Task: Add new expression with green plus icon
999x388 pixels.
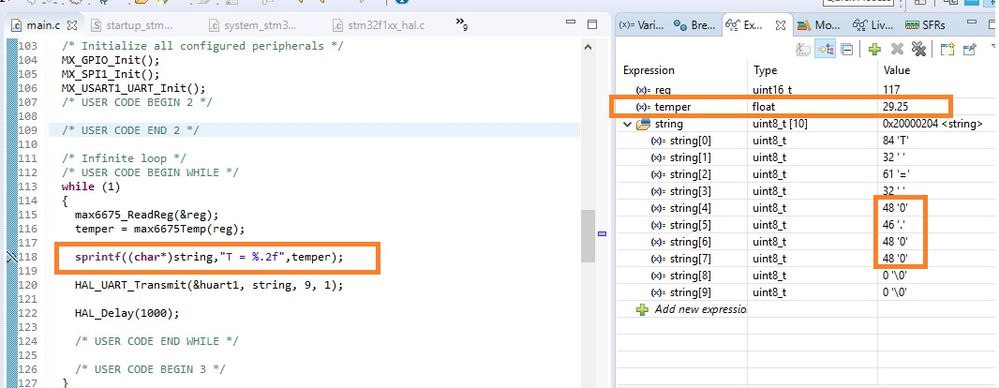Action: [x=874, y=49]
